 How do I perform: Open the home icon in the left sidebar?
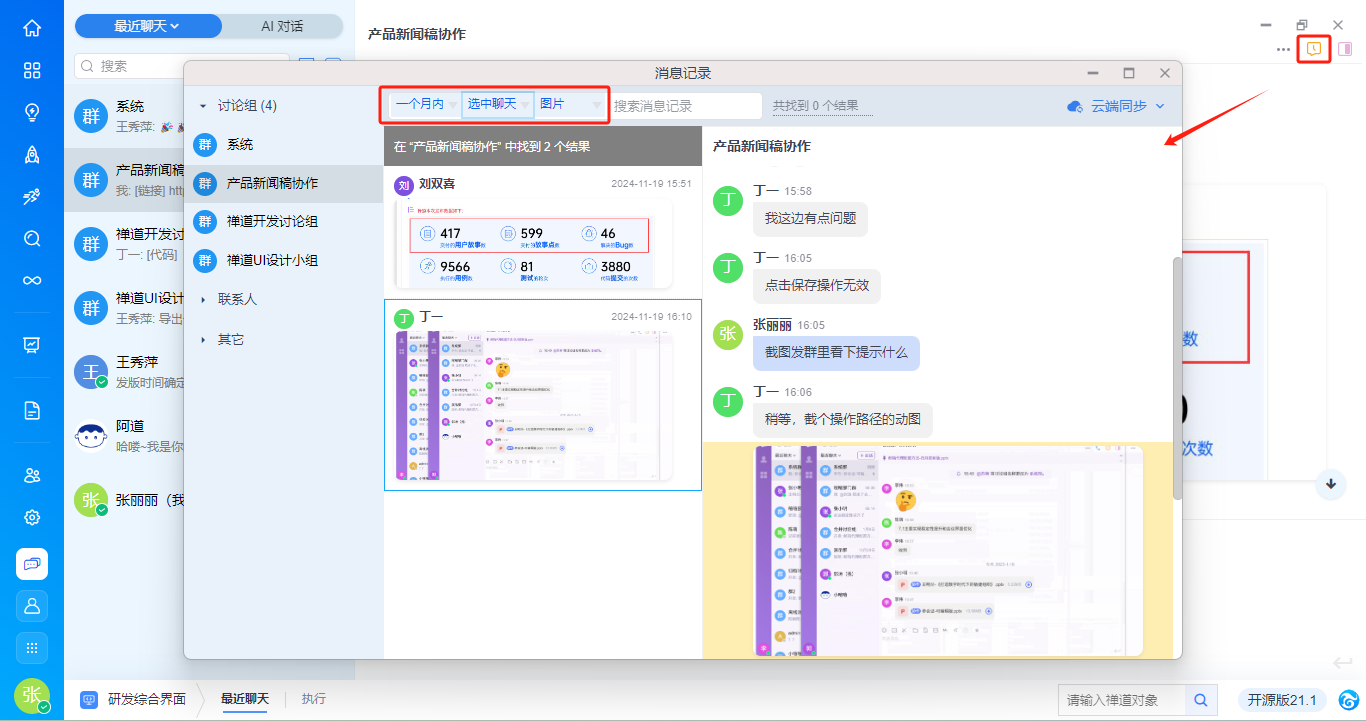click(32, 28)
